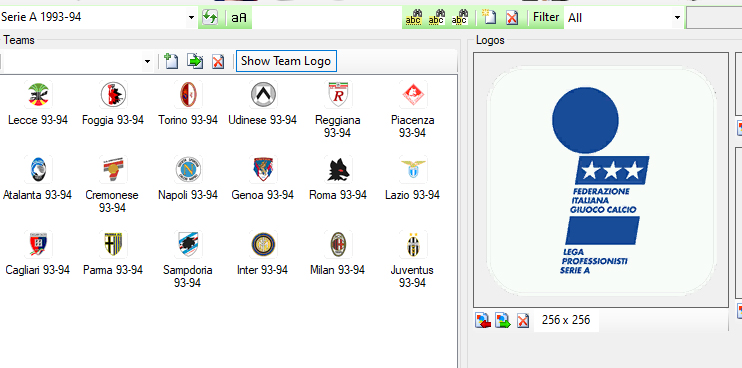
Task: Click the new page icon beside Filter
Action: [x=489, y=18]
